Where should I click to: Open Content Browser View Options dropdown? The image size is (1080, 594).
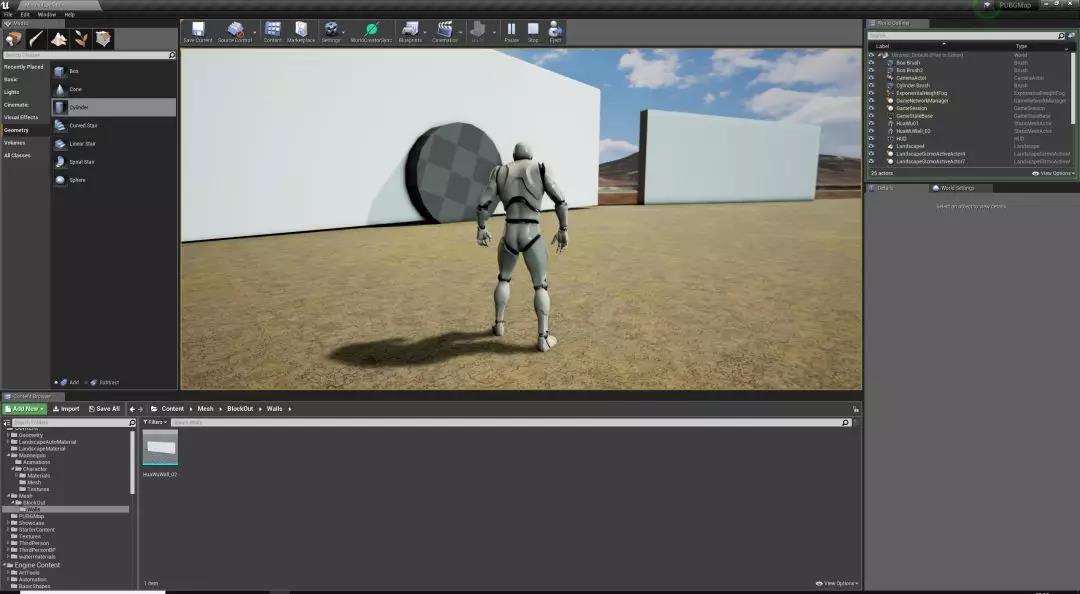[x=837, y=584]
